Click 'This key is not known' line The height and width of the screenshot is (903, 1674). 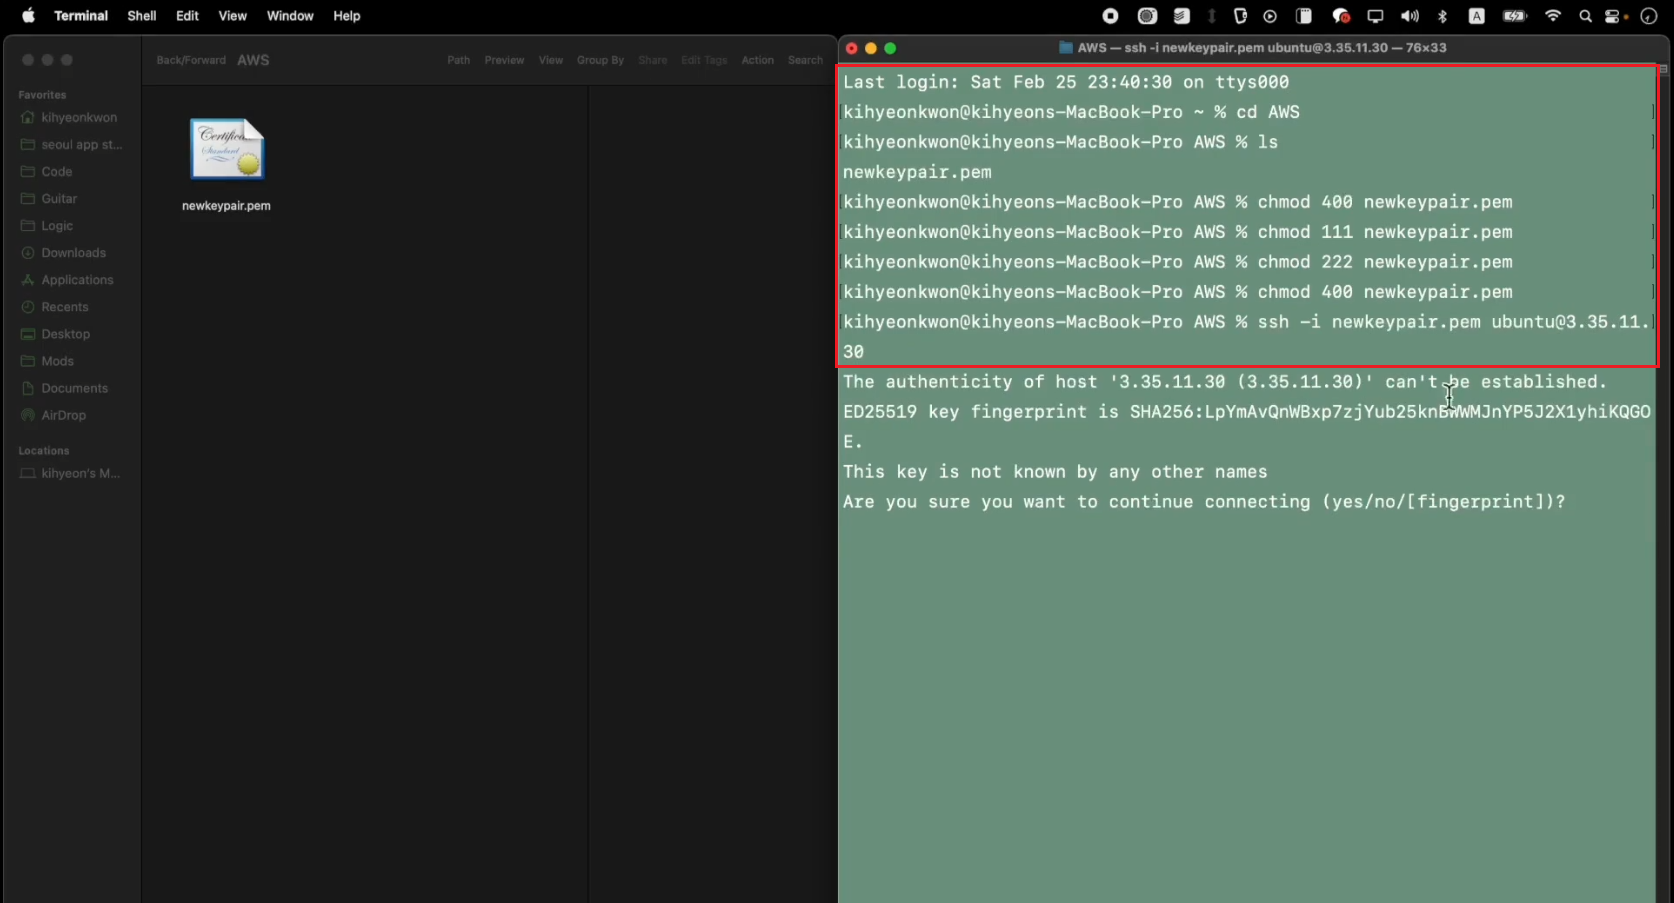(x=1055, y=472)
